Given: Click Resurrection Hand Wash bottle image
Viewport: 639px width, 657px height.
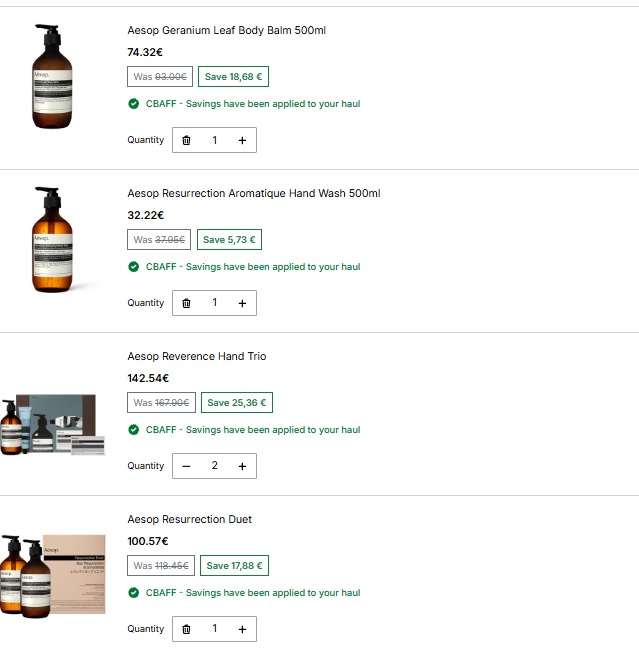Looking at the screenshot, I should point(52,239).
